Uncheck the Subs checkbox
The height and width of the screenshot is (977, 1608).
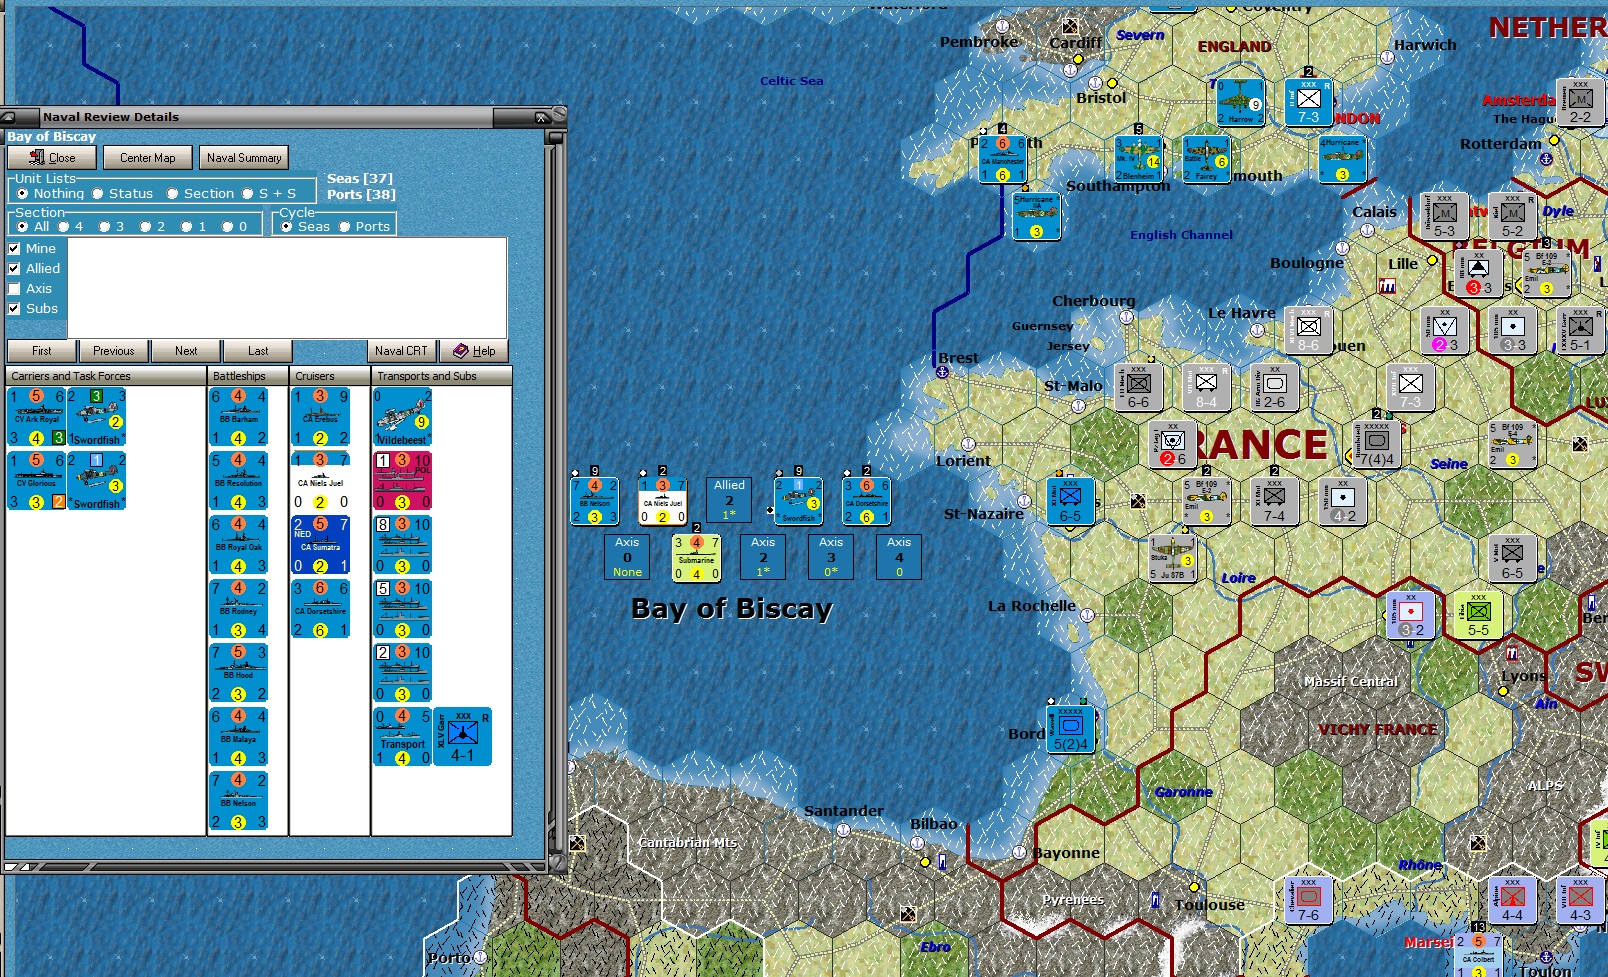click(x=14, y=309)
